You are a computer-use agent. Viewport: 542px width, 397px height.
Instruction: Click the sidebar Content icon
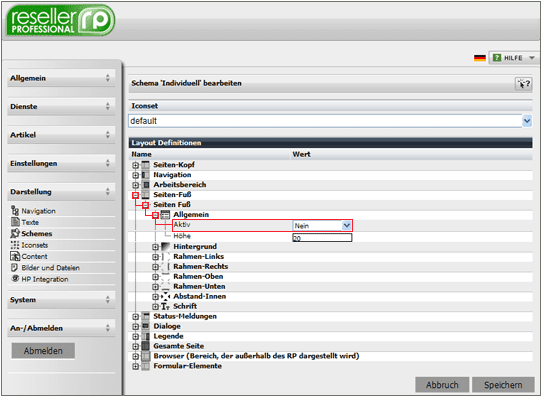[x=15, y=256]
